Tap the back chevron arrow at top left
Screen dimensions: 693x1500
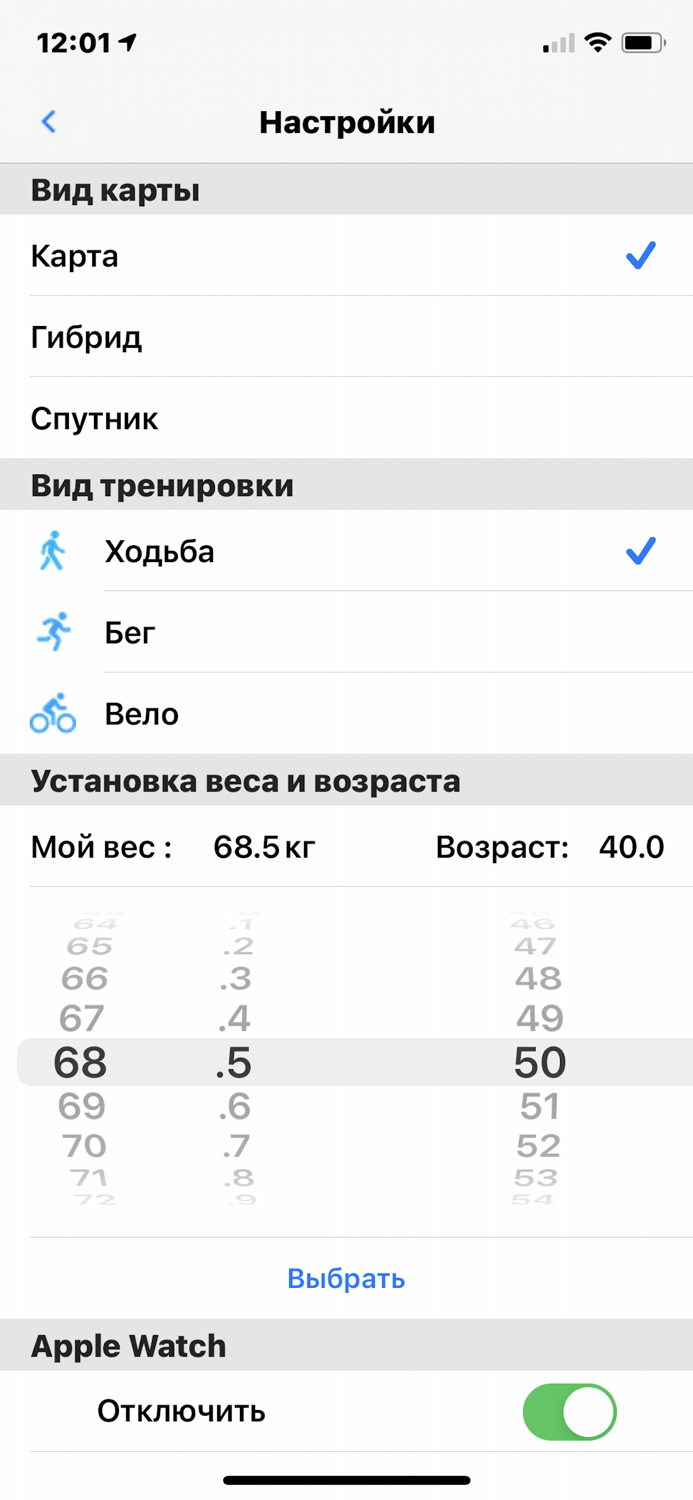click(47, 121)
